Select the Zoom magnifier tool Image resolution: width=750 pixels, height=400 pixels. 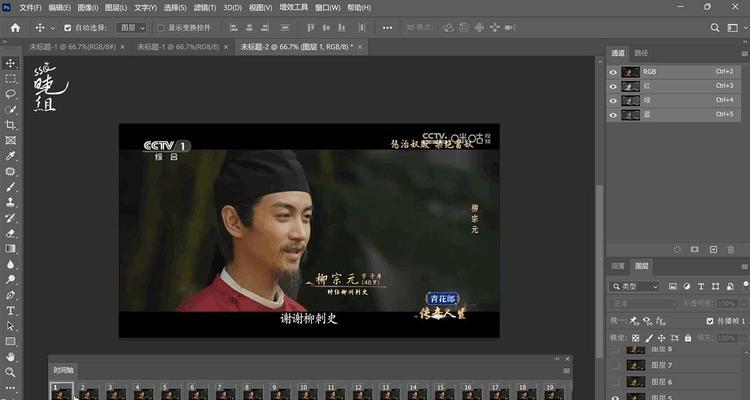click(x=10, y=372)
